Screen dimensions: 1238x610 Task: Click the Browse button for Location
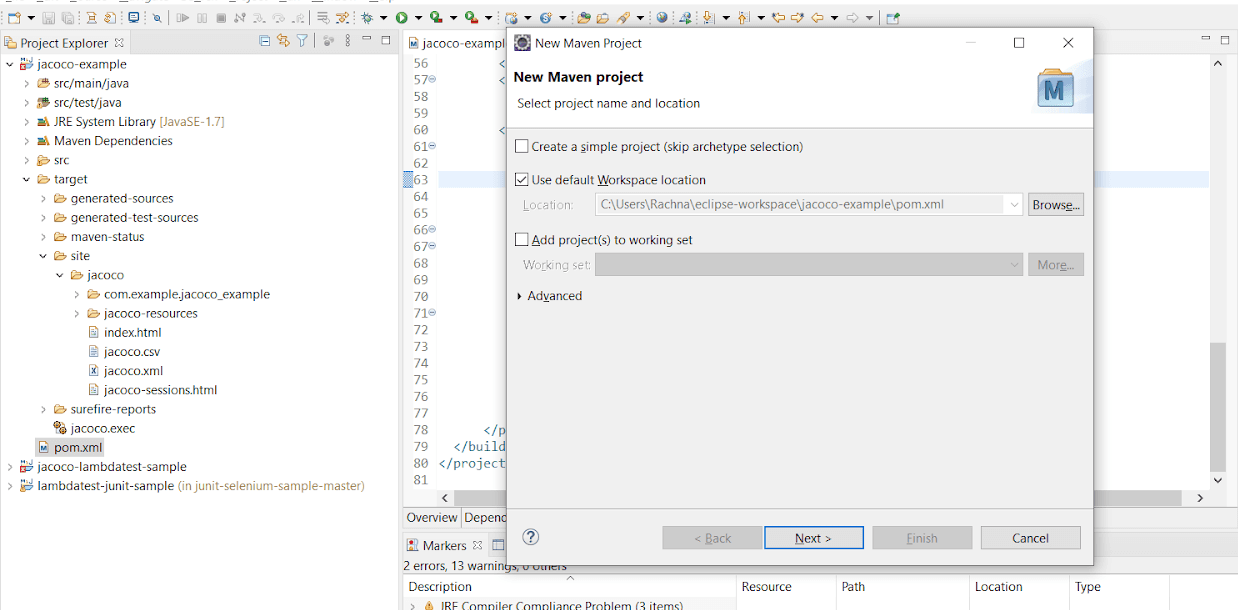[1055, 204]
